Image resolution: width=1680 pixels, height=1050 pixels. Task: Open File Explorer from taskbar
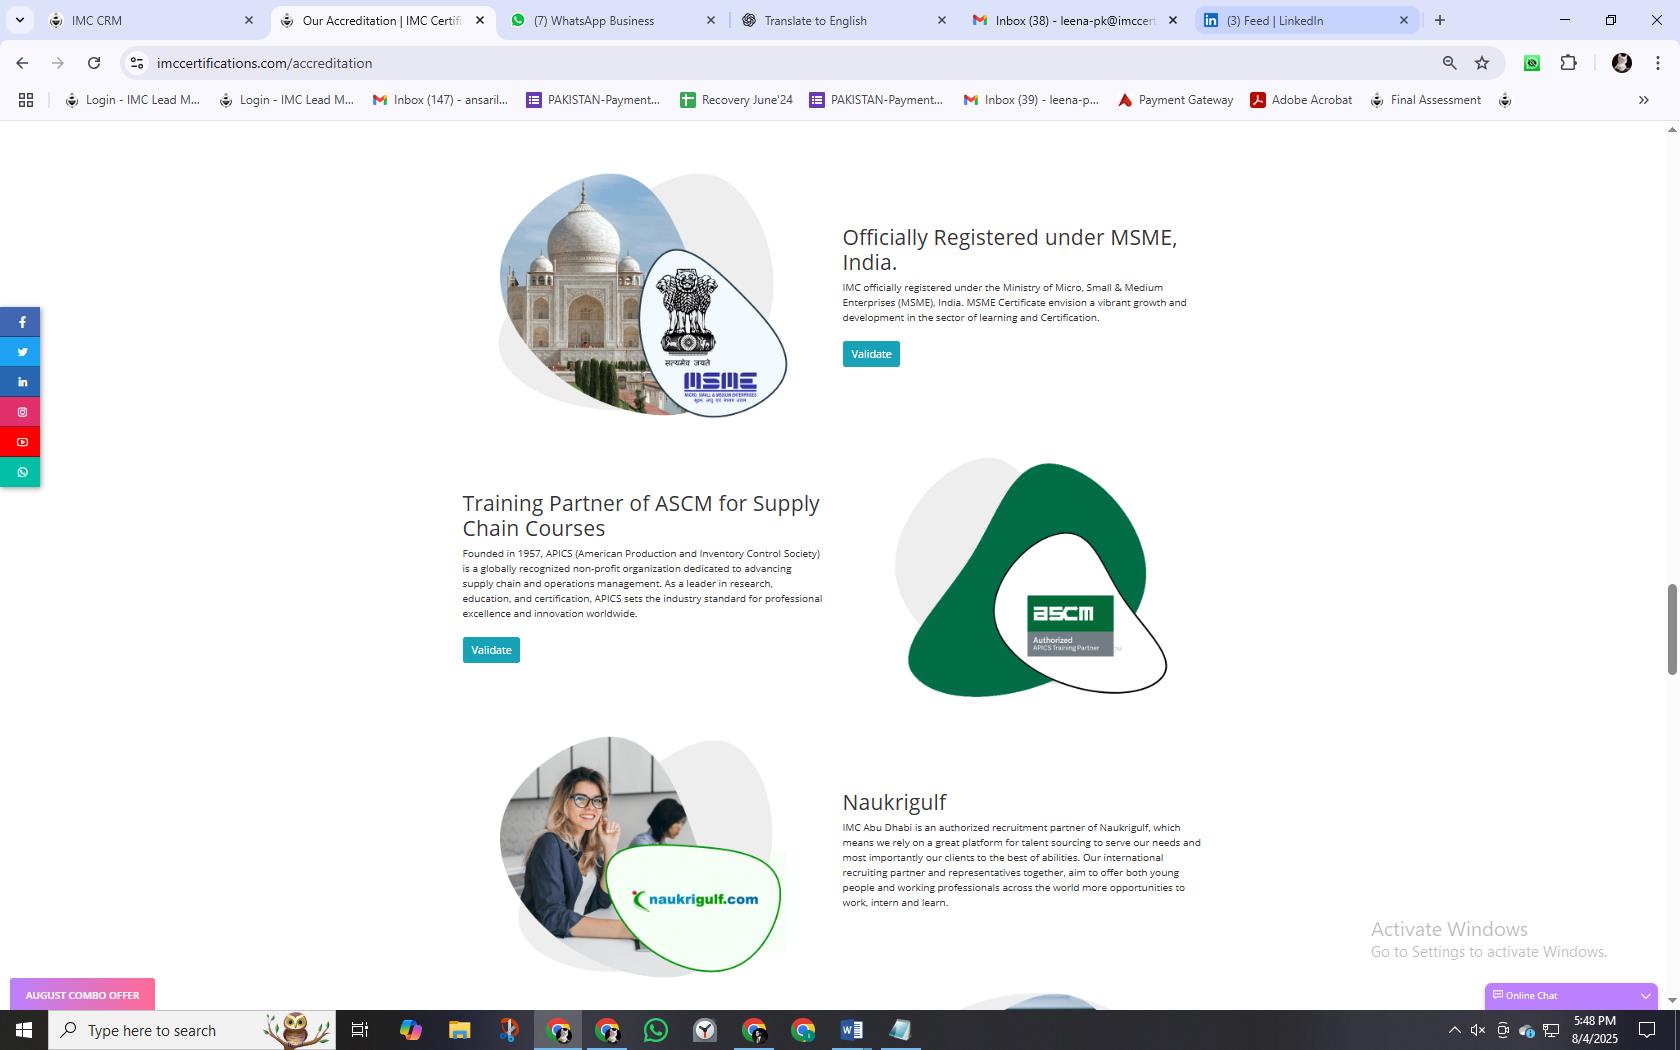point(459,1030)
